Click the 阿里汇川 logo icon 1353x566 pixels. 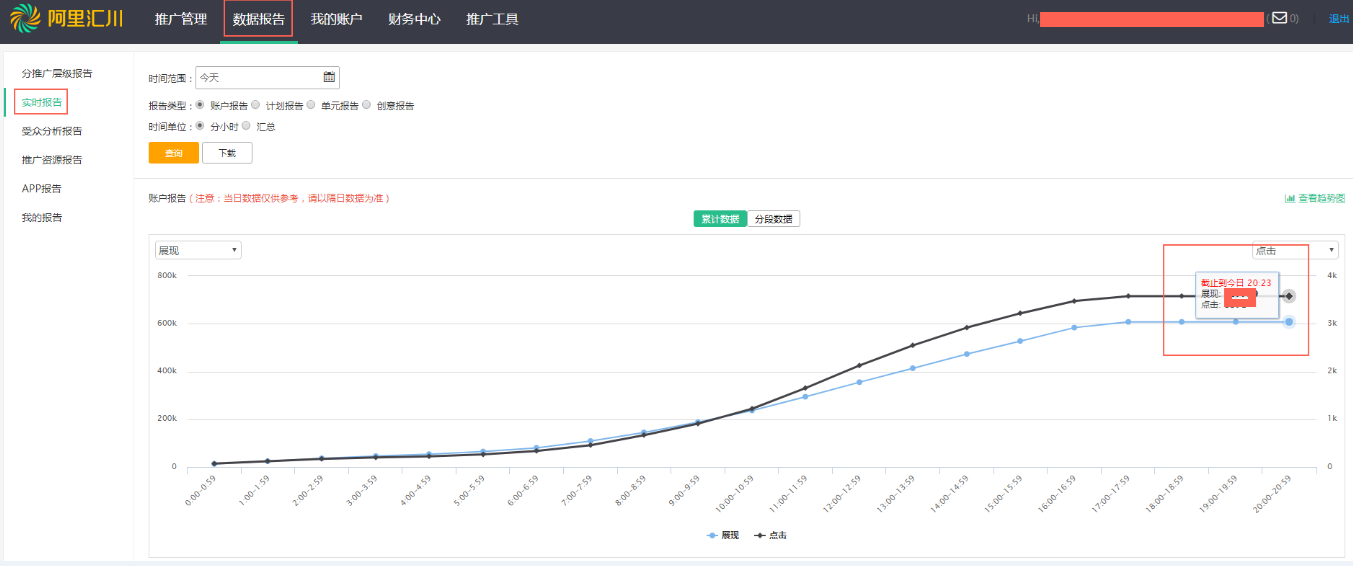(27, 18)
